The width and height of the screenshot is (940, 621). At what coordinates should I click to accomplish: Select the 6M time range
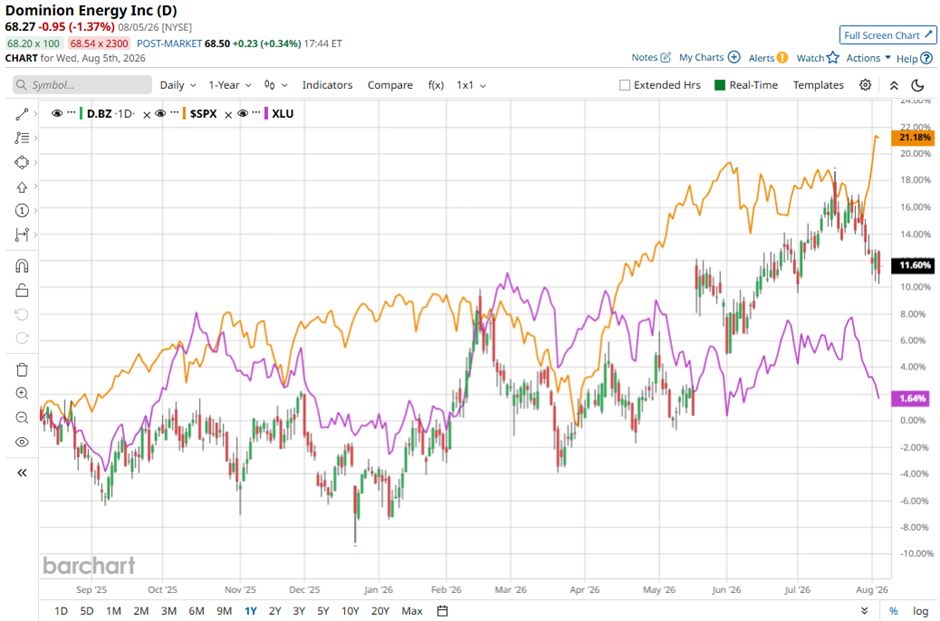coord(197,611)
